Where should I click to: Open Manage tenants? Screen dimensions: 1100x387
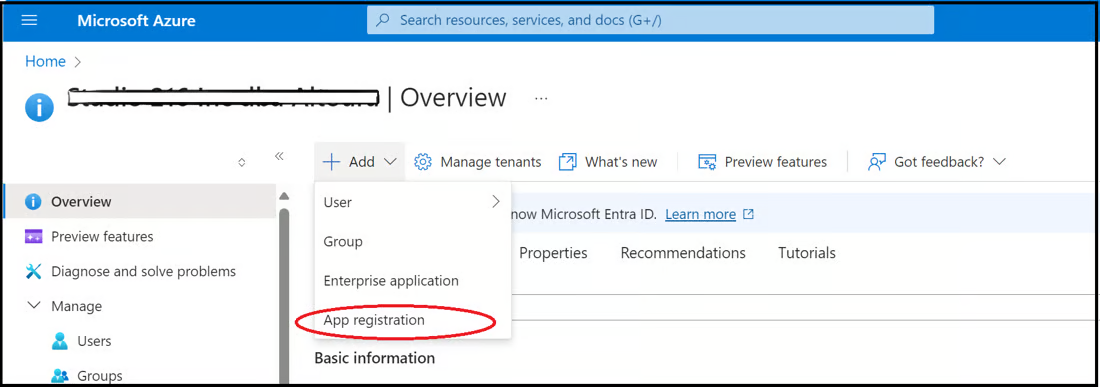[x=478, y=162]
